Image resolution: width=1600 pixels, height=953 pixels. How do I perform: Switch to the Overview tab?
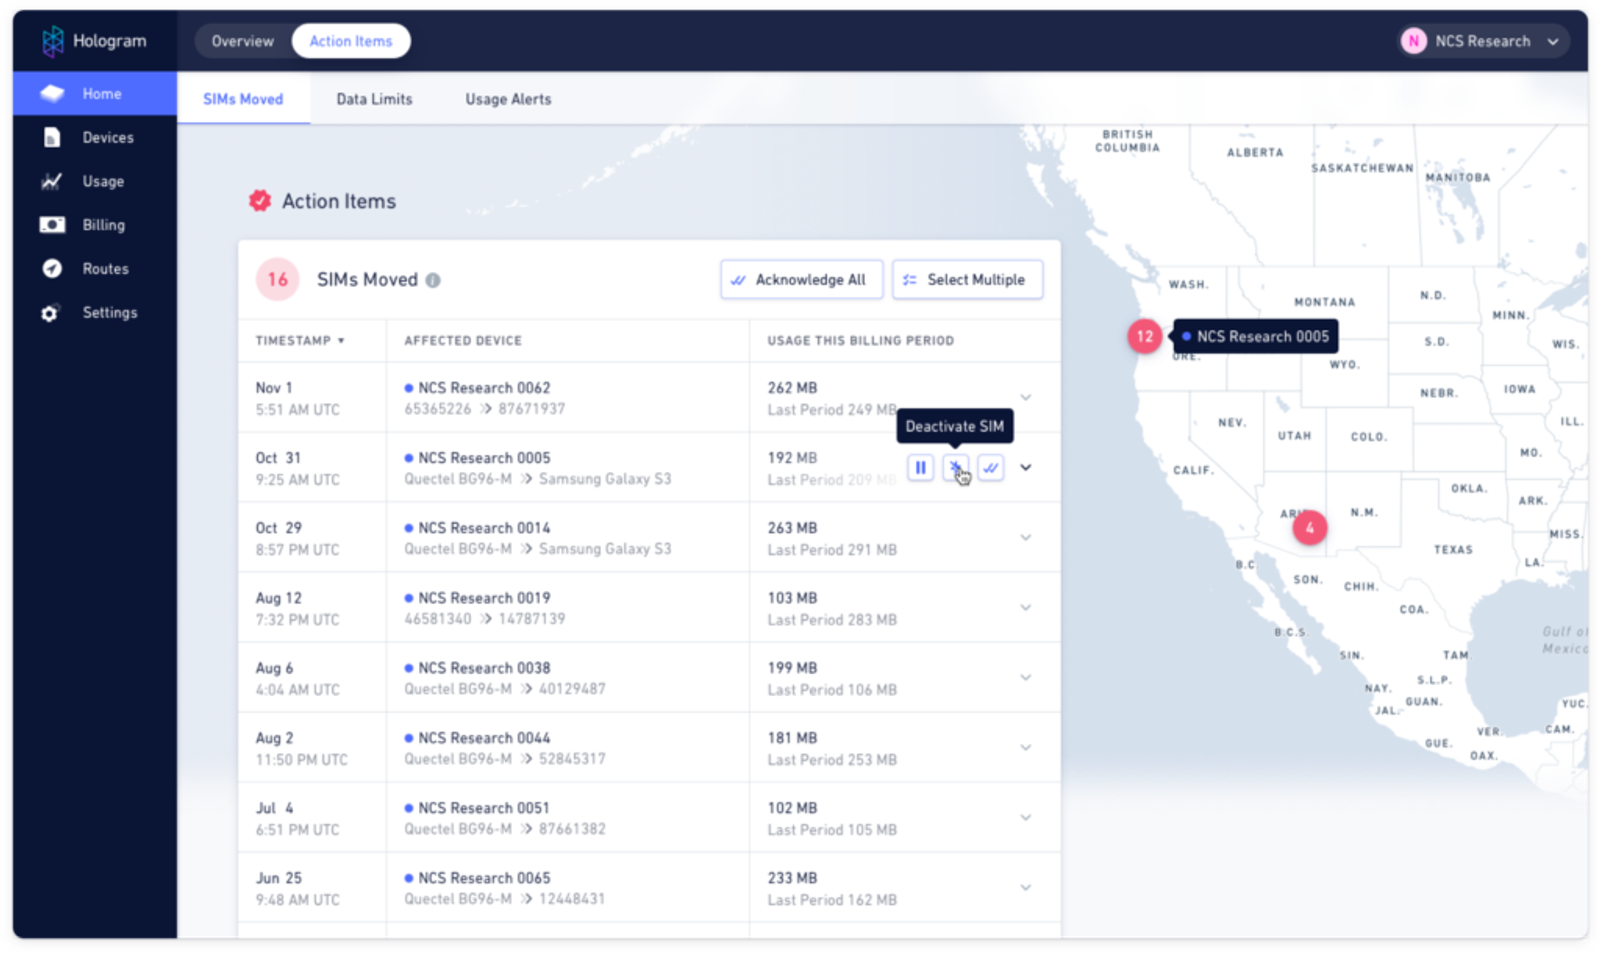[243, 41]
